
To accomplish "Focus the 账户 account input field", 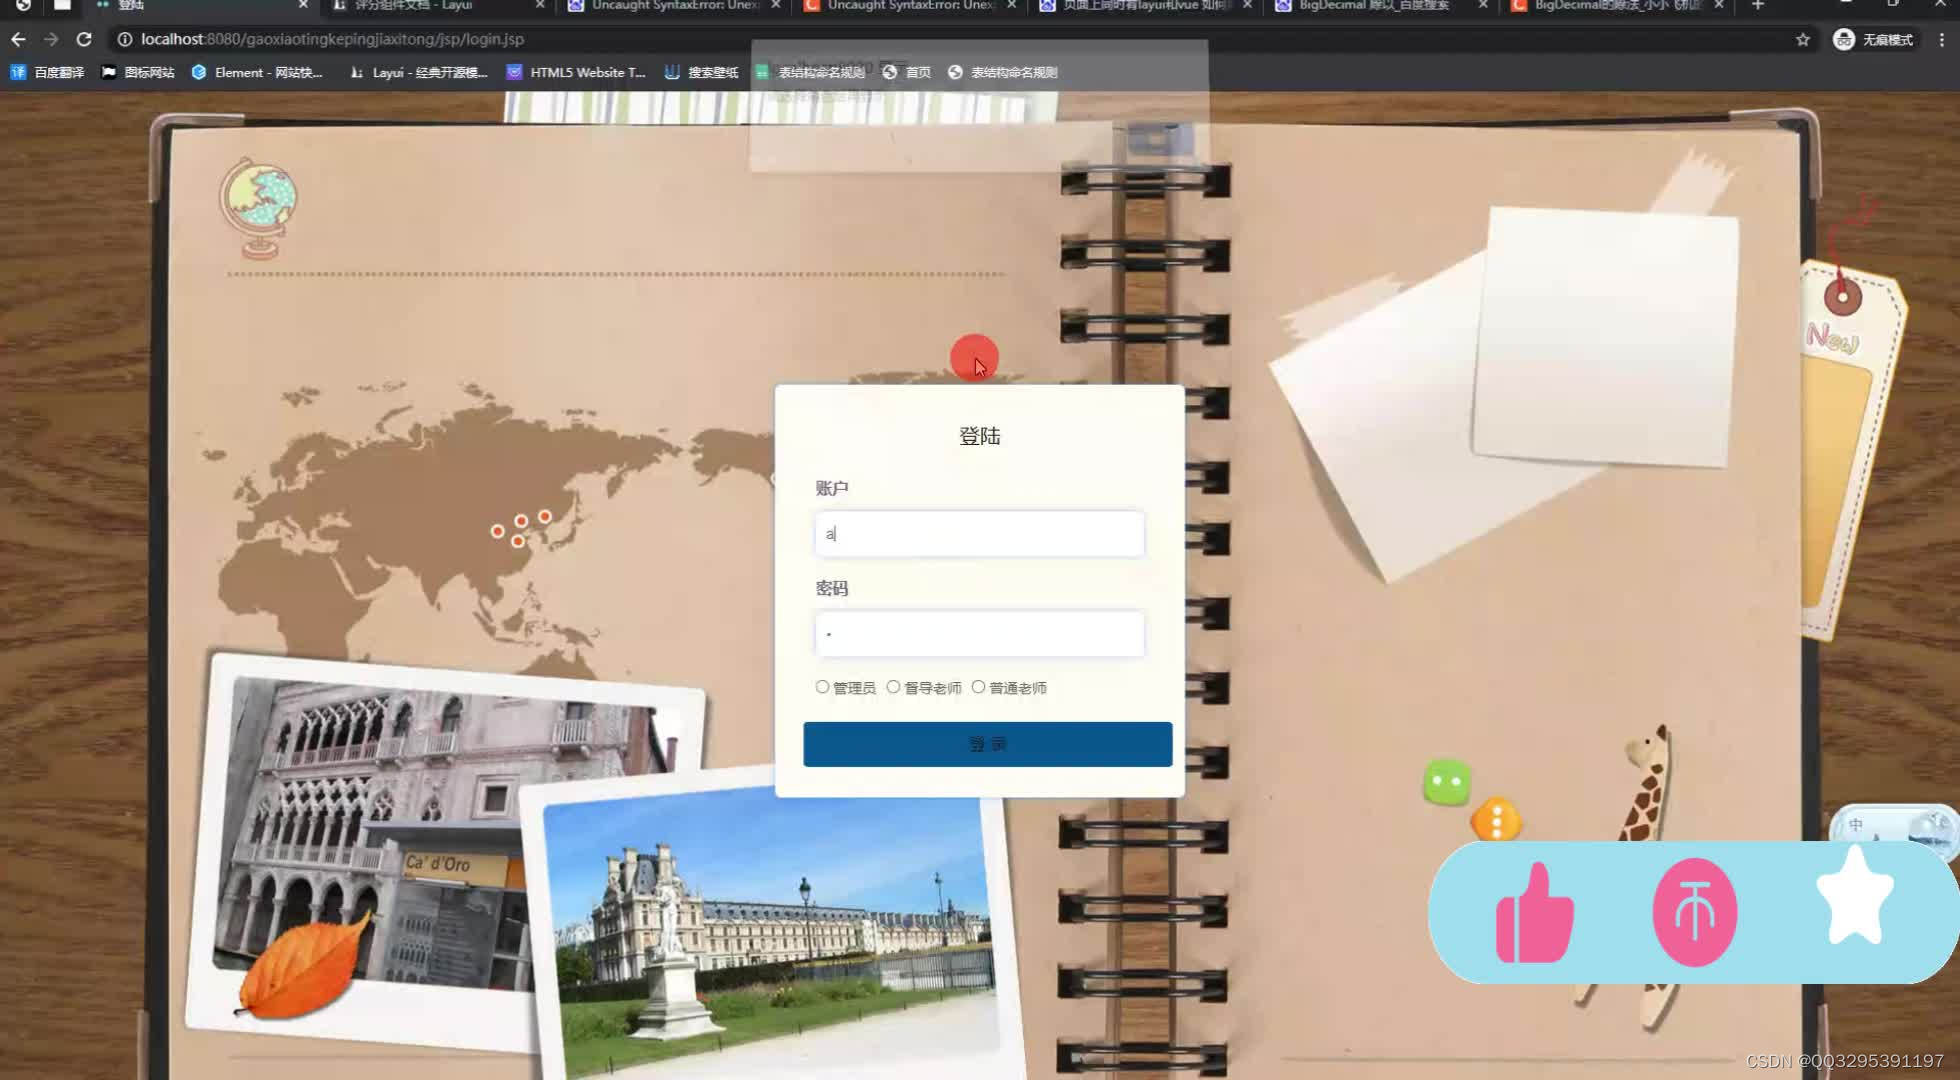I will (979, 534).
